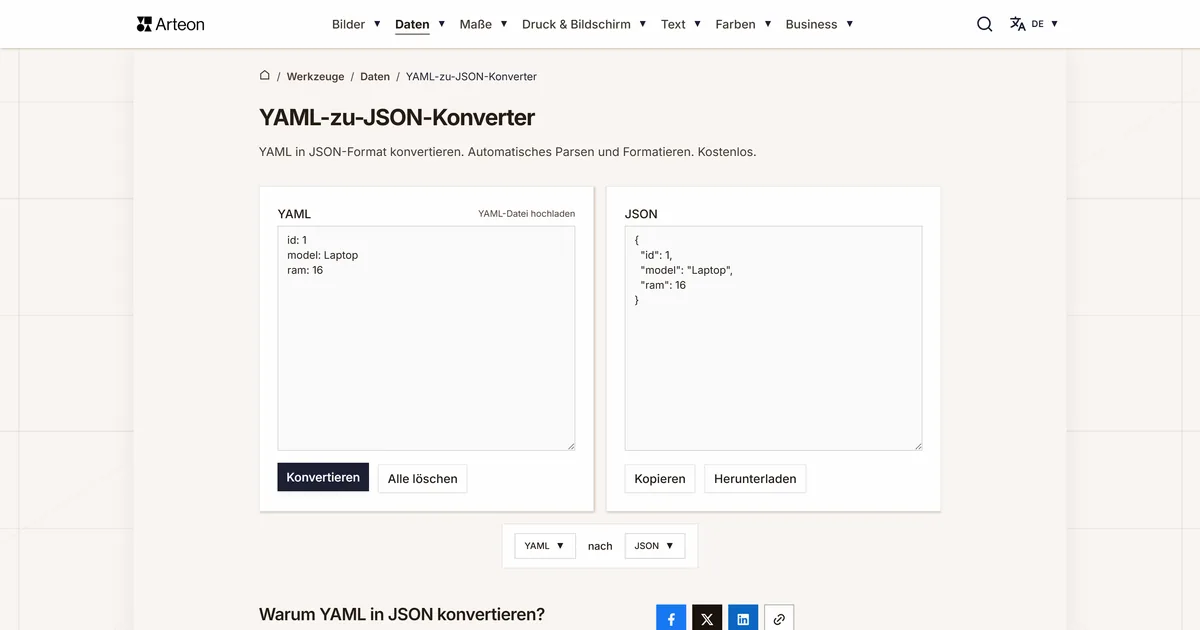Click the YAML-zu-JSON-Konverter page heading
Image resolution: width=1200 pixels, height=630 pixels.
(x=397, y=117)
